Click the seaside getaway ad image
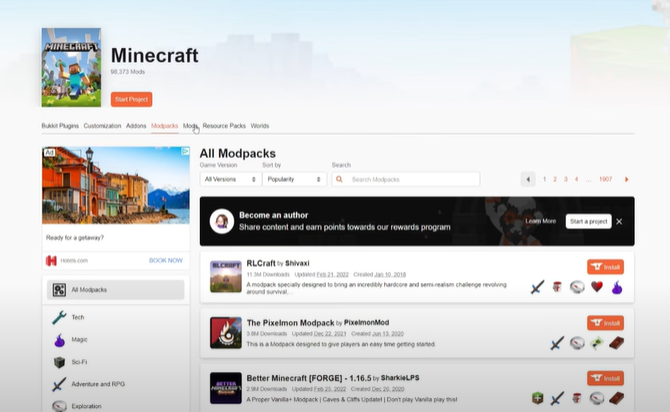This screenshot has height=412, width=670. pos(116,185)
